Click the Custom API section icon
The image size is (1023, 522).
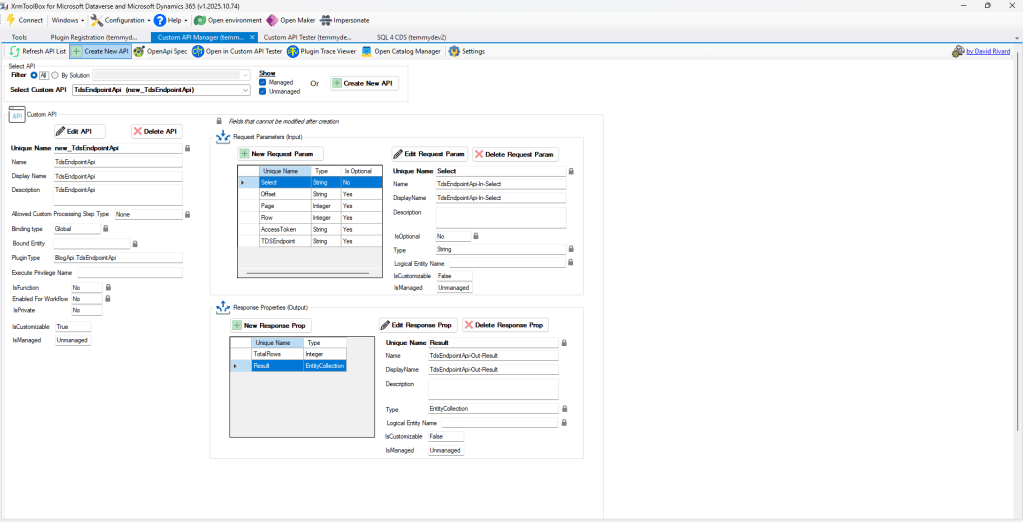[x=17, y=115]
